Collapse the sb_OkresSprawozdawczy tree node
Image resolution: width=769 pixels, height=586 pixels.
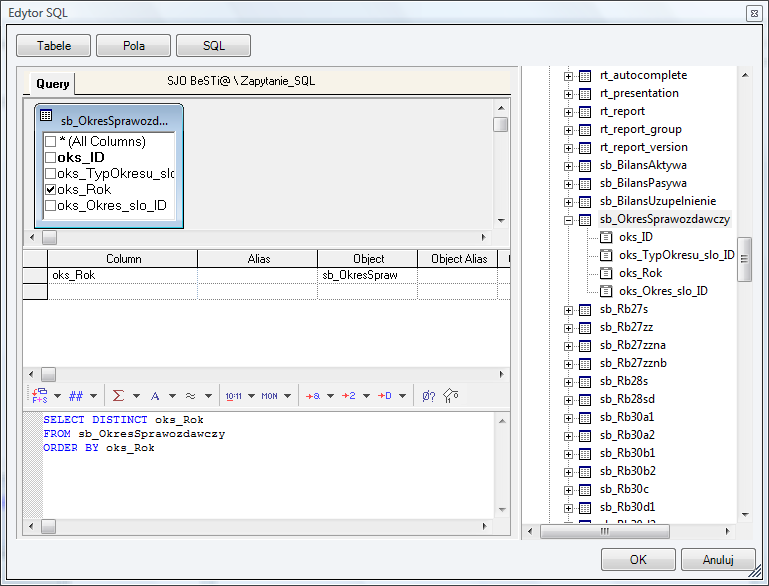568,220
